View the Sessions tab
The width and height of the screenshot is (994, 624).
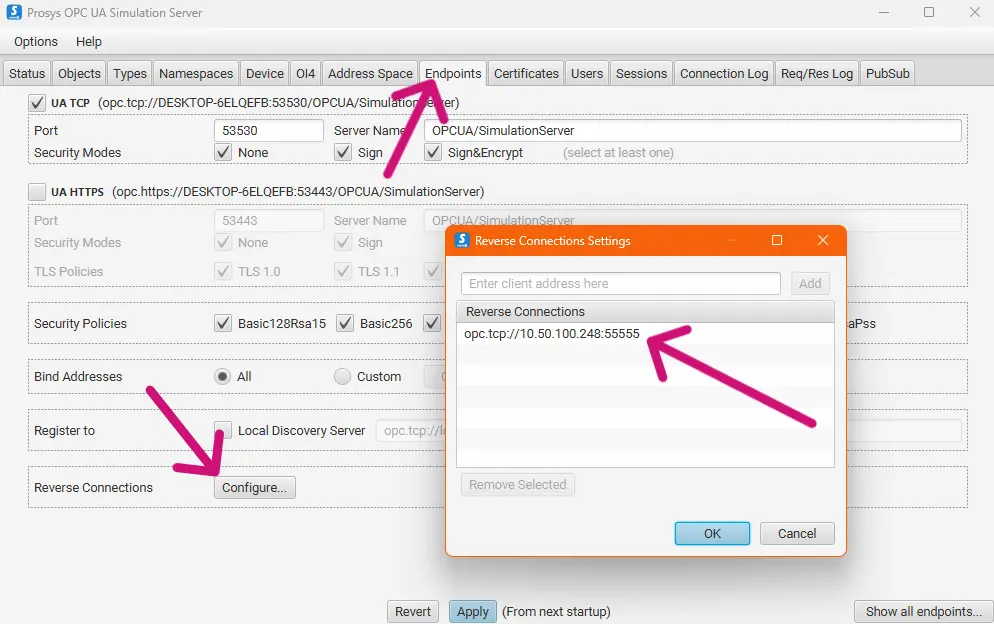[642, 74]
